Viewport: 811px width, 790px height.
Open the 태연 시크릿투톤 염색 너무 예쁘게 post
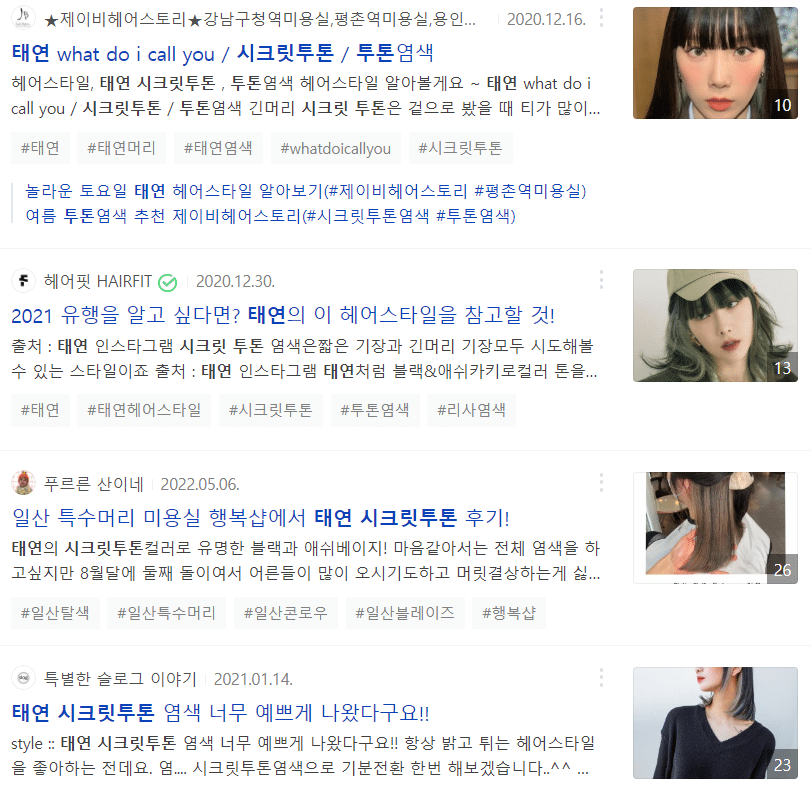click(220, 713)
